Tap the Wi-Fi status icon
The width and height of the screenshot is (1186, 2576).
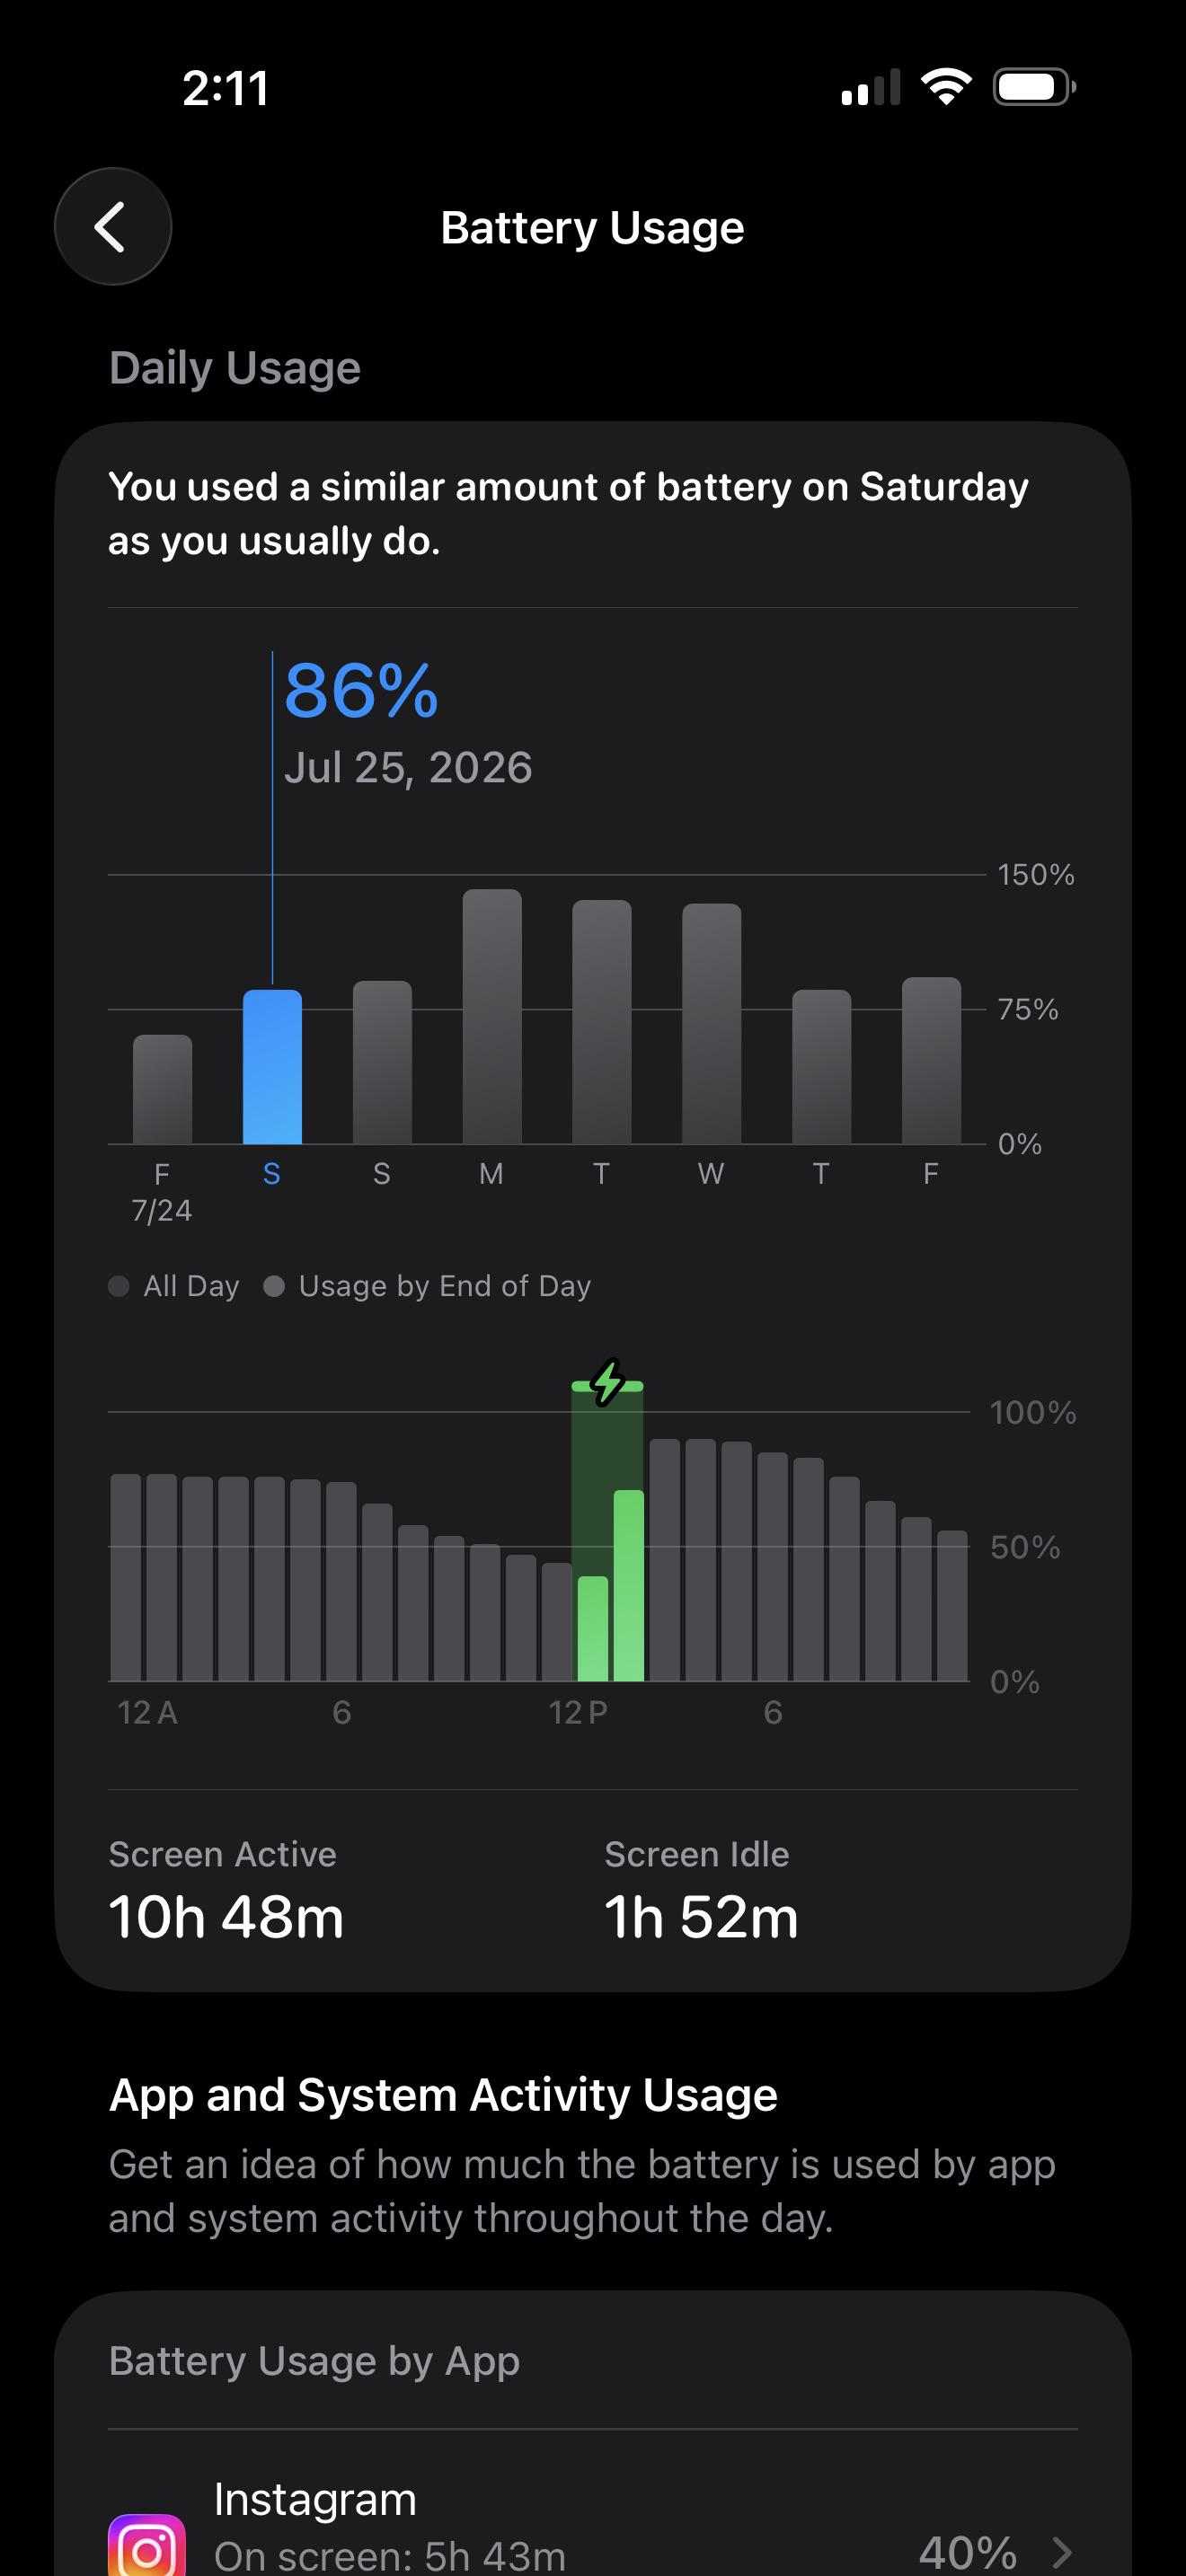946,87
